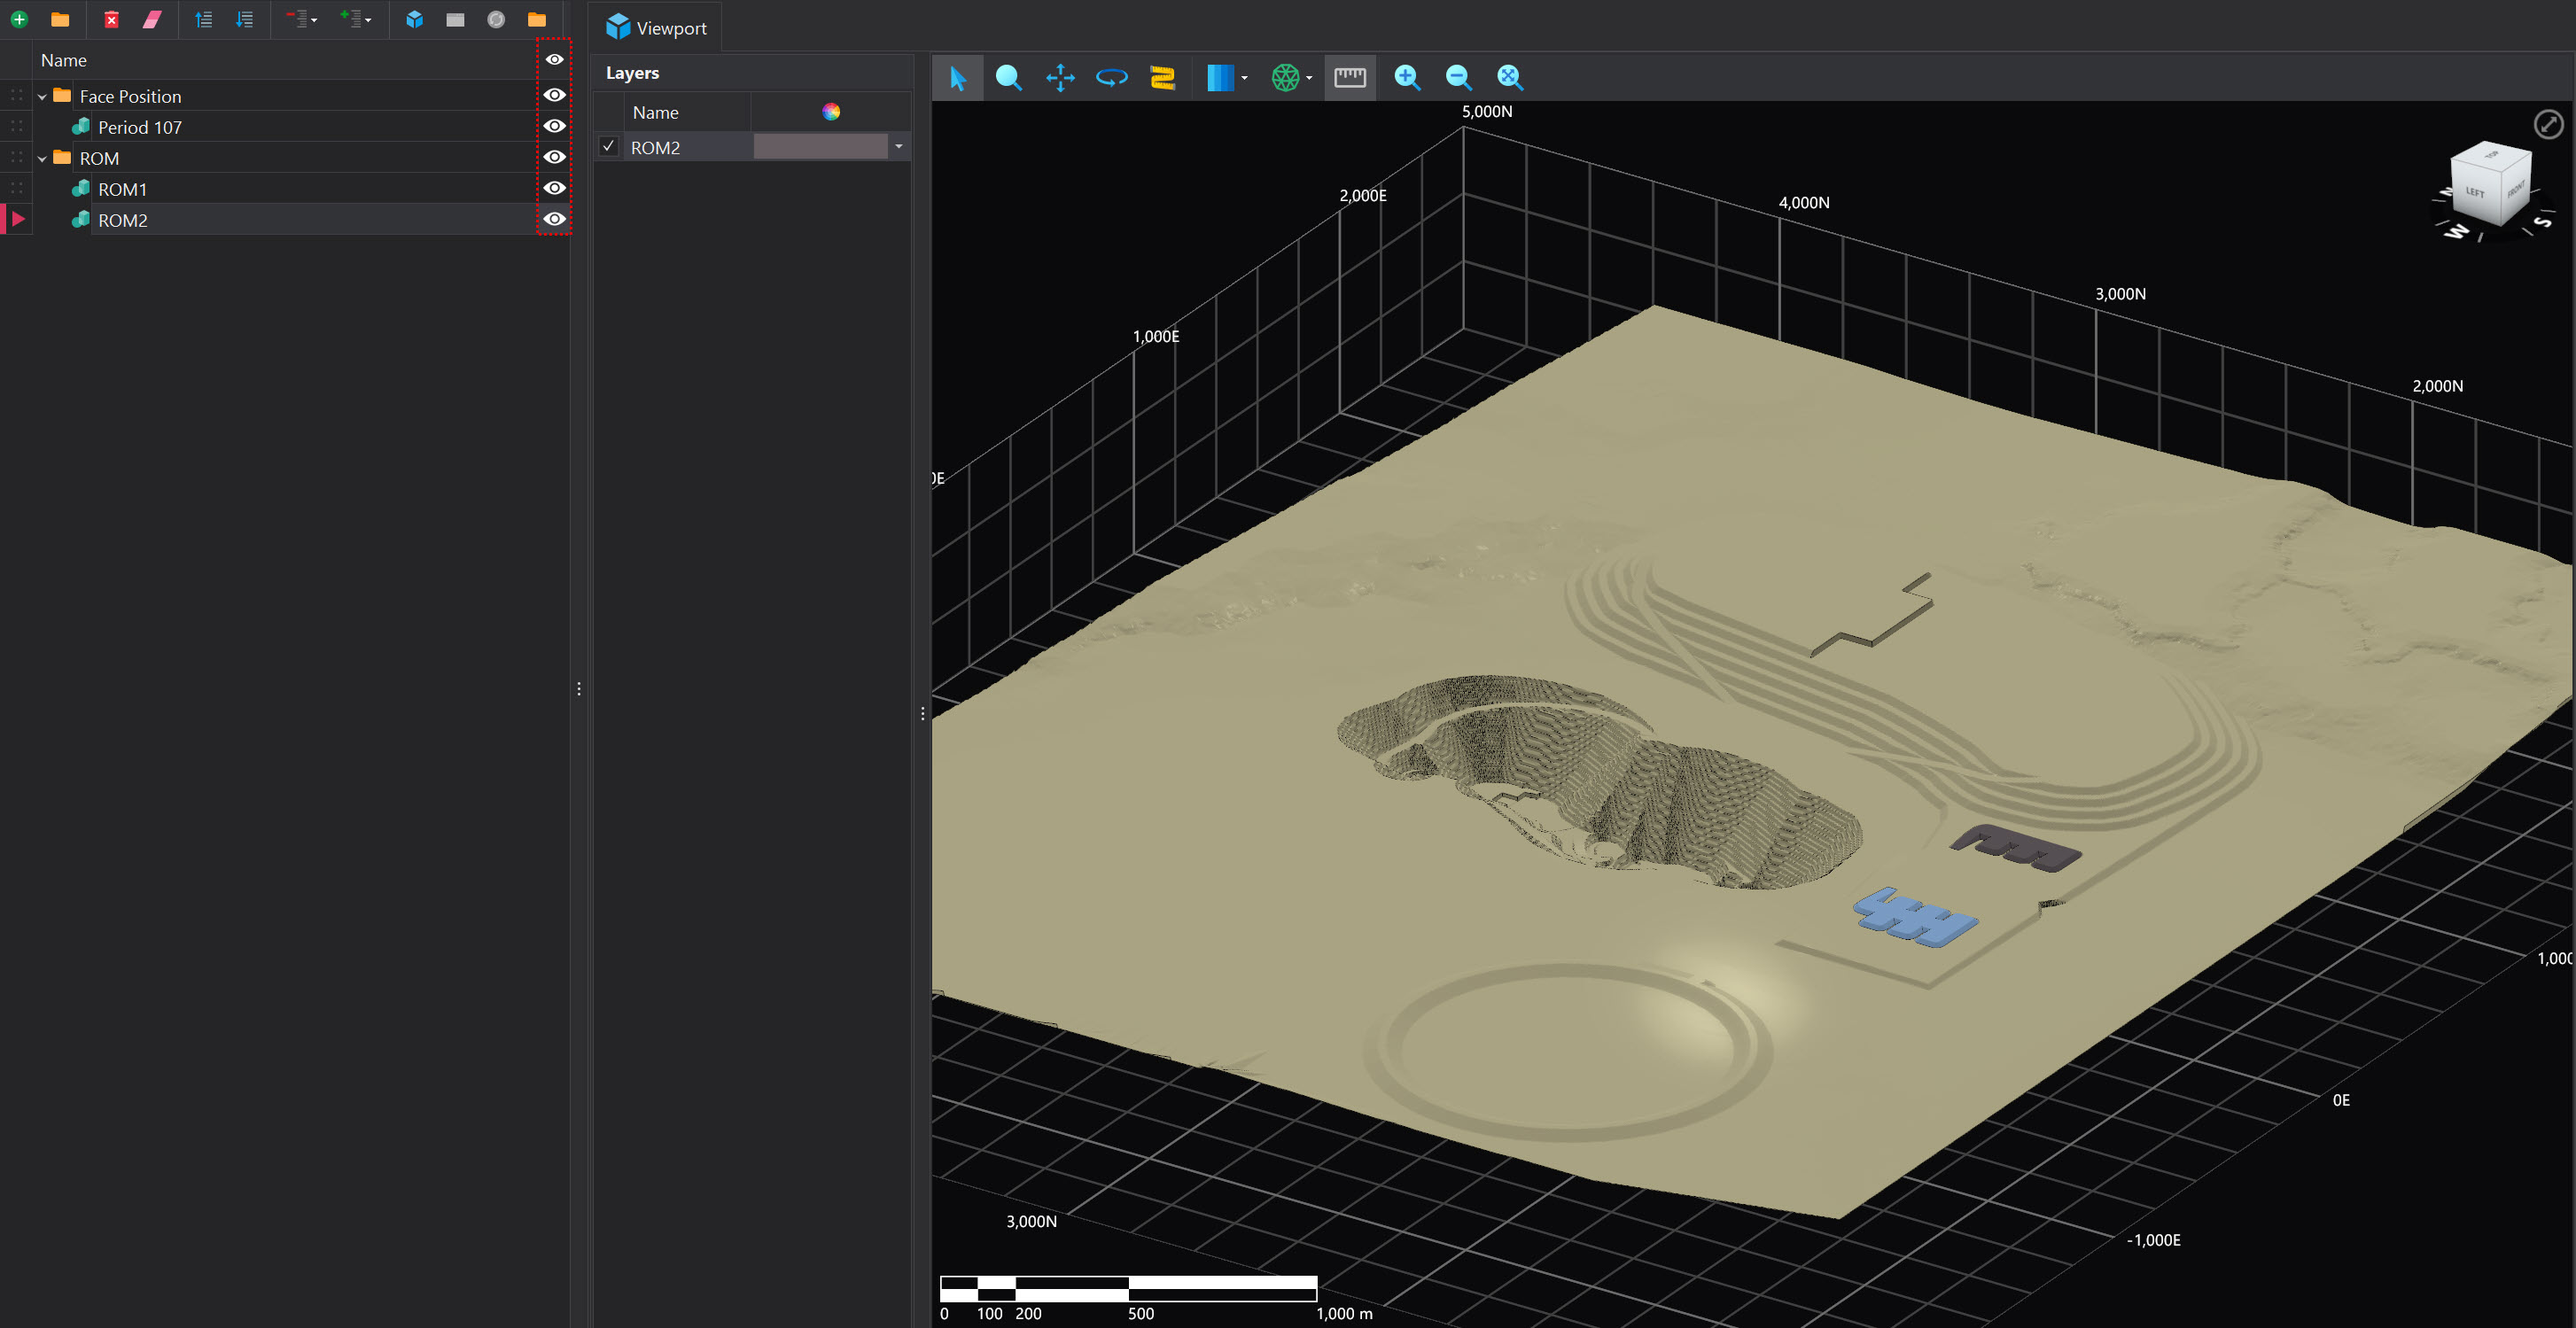This screenshot has height=1328, width=2576.
Task: Click the zoom to extents icon
Action: point(1509,77)
